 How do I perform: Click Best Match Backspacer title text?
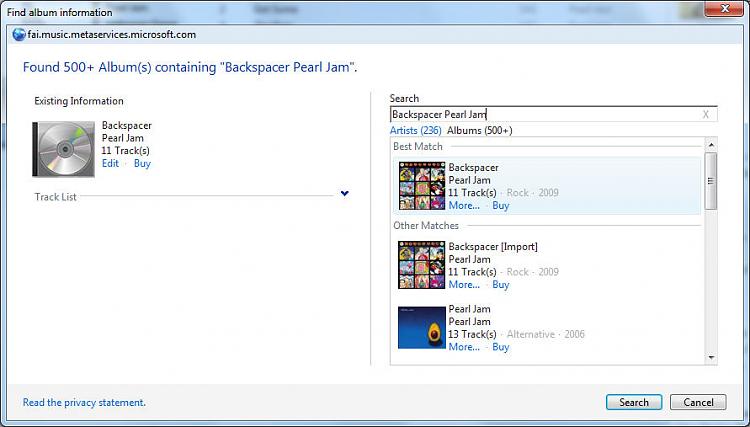click(474, 168)
